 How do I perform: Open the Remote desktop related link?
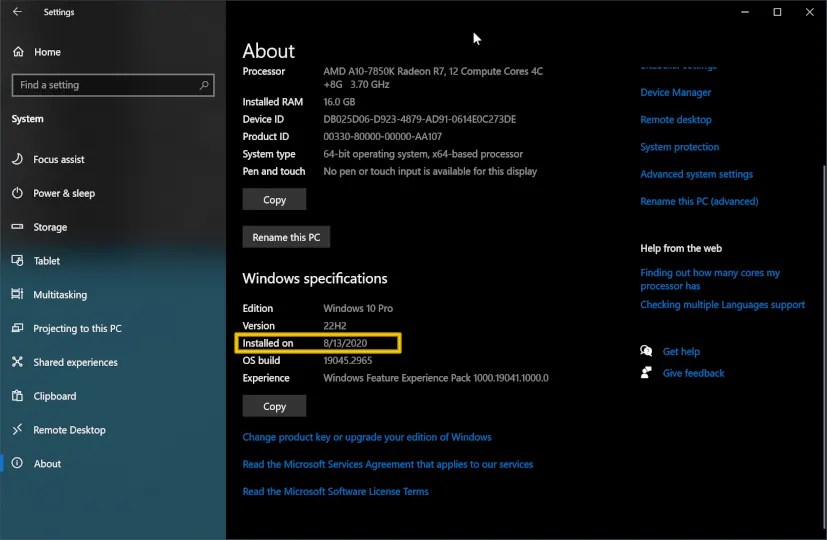[x=676, y=120]
